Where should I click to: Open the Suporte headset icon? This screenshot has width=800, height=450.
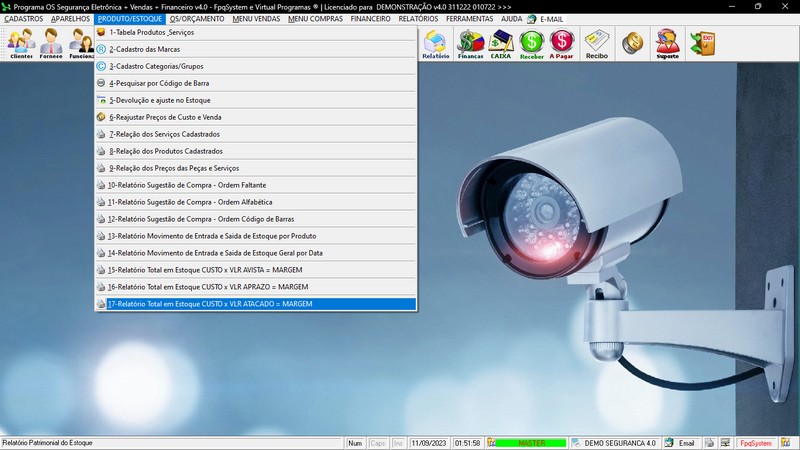[x=667, y=44]
